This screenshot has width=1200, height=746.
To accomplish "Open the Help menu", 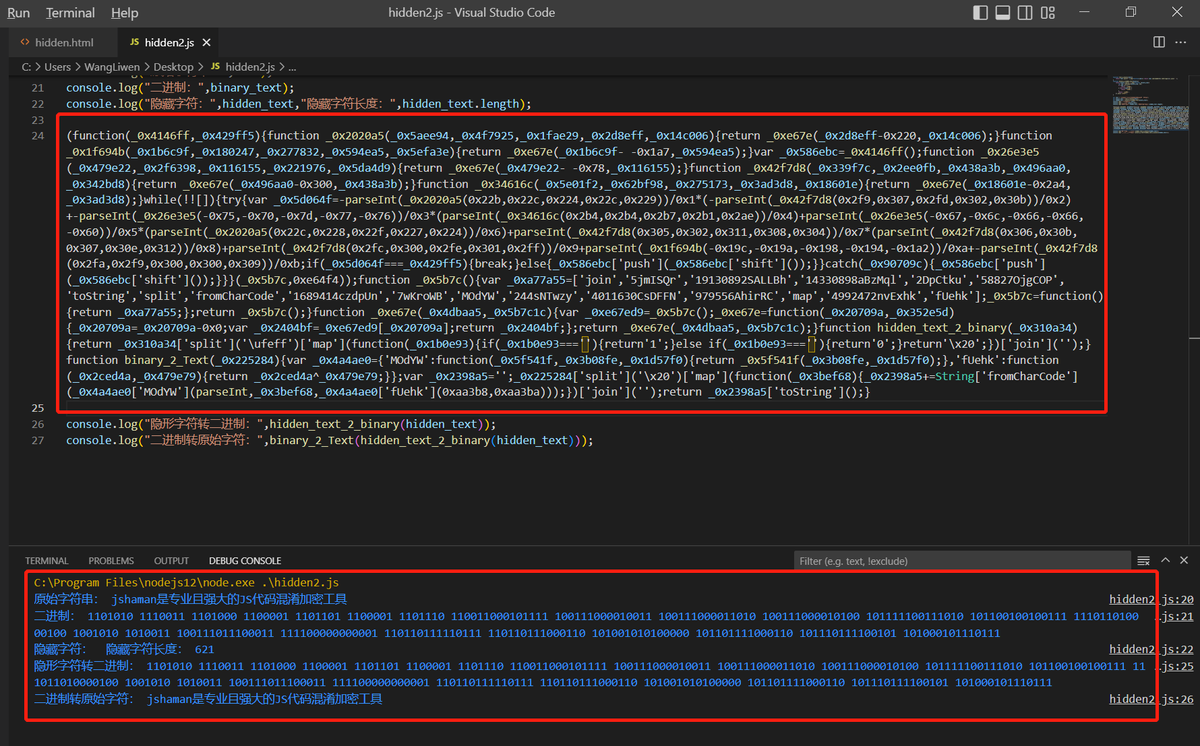I will pyautogui.click(x=125, y=13).
